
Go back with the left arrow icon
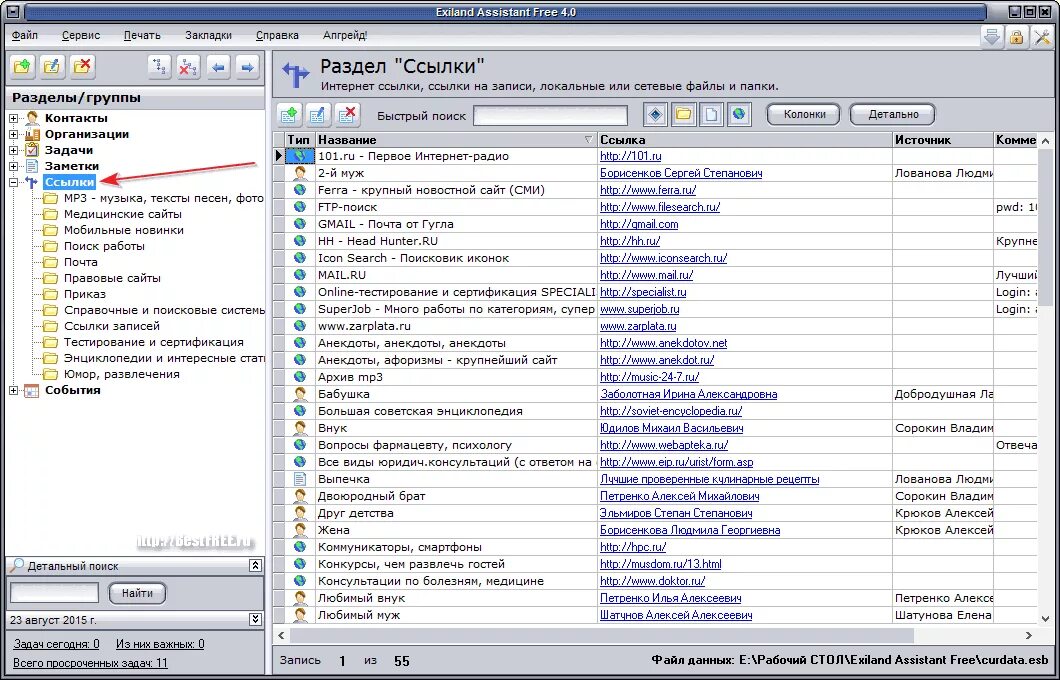click(x=218, y=67)
